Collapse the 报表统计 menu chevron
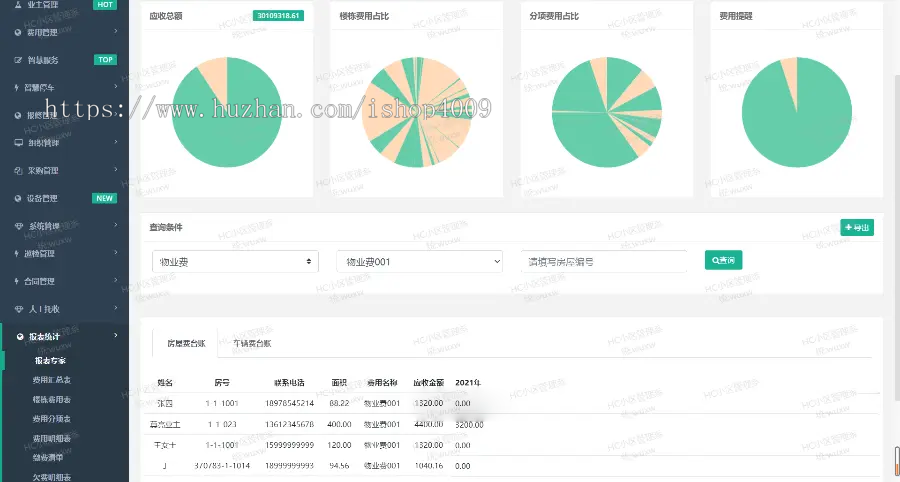Image resolution: width=900 pixels, height=482 pixels. pos(115,336)
